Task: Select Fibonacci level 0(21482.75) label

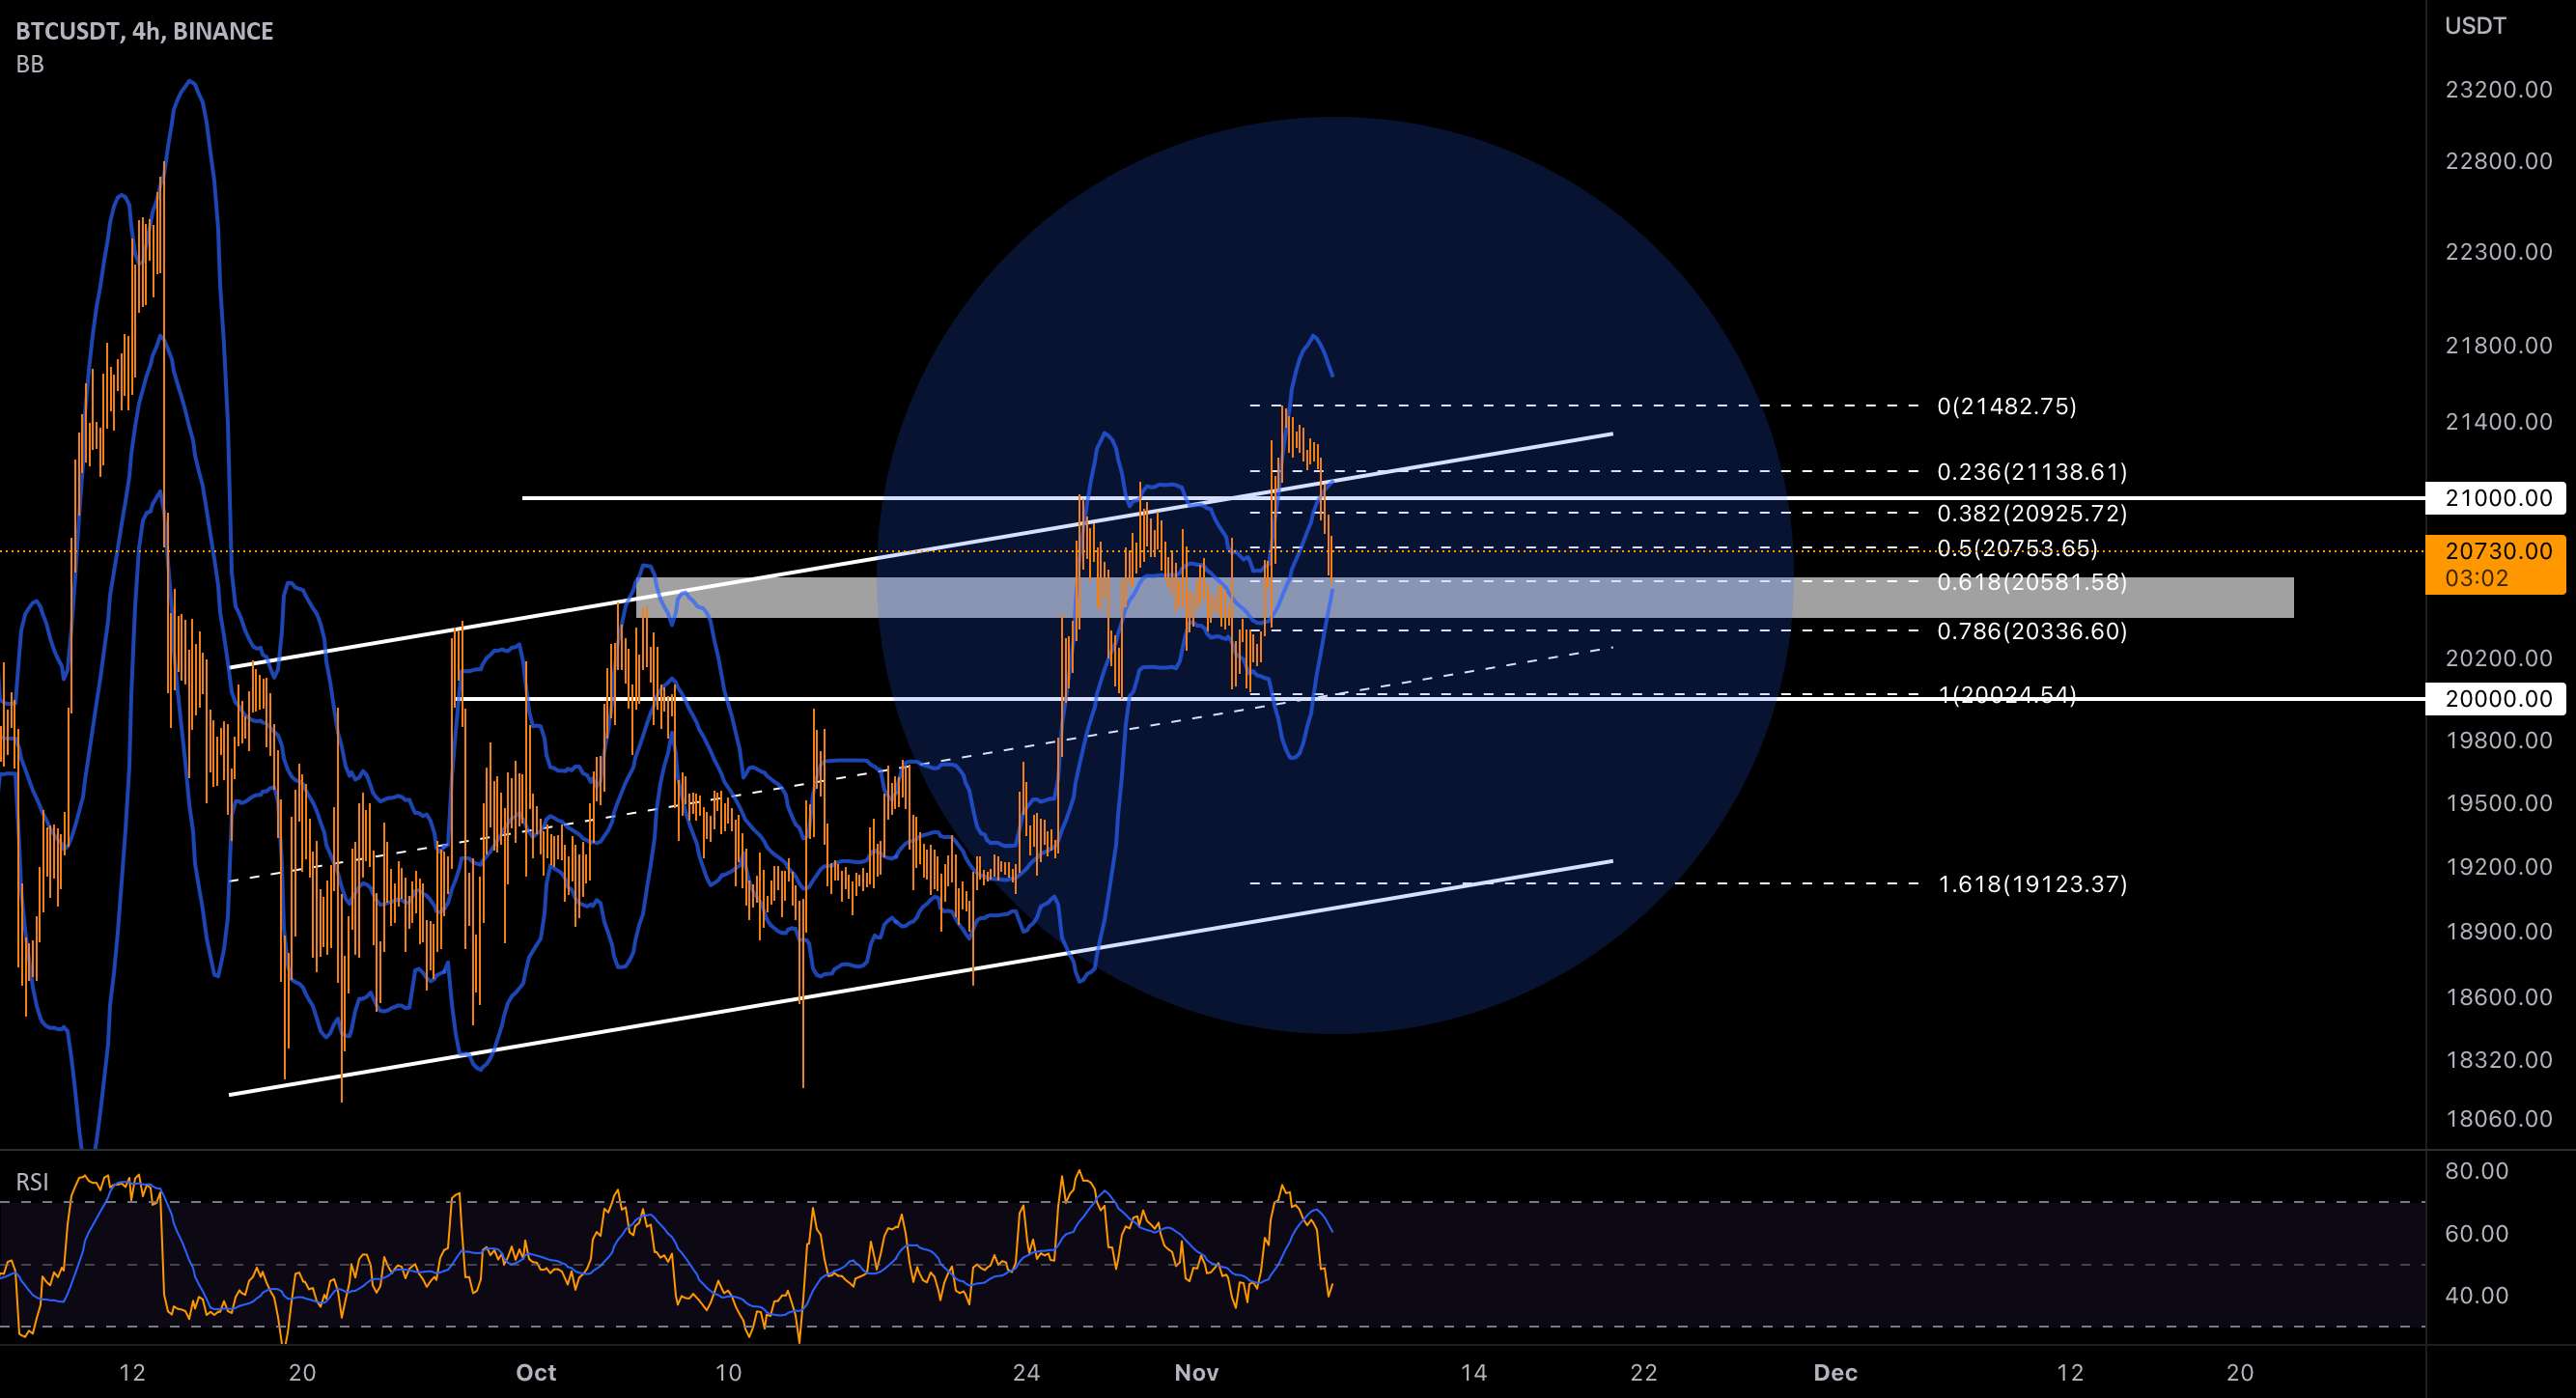Action: pyautogui.click(x=2007, y=406)
